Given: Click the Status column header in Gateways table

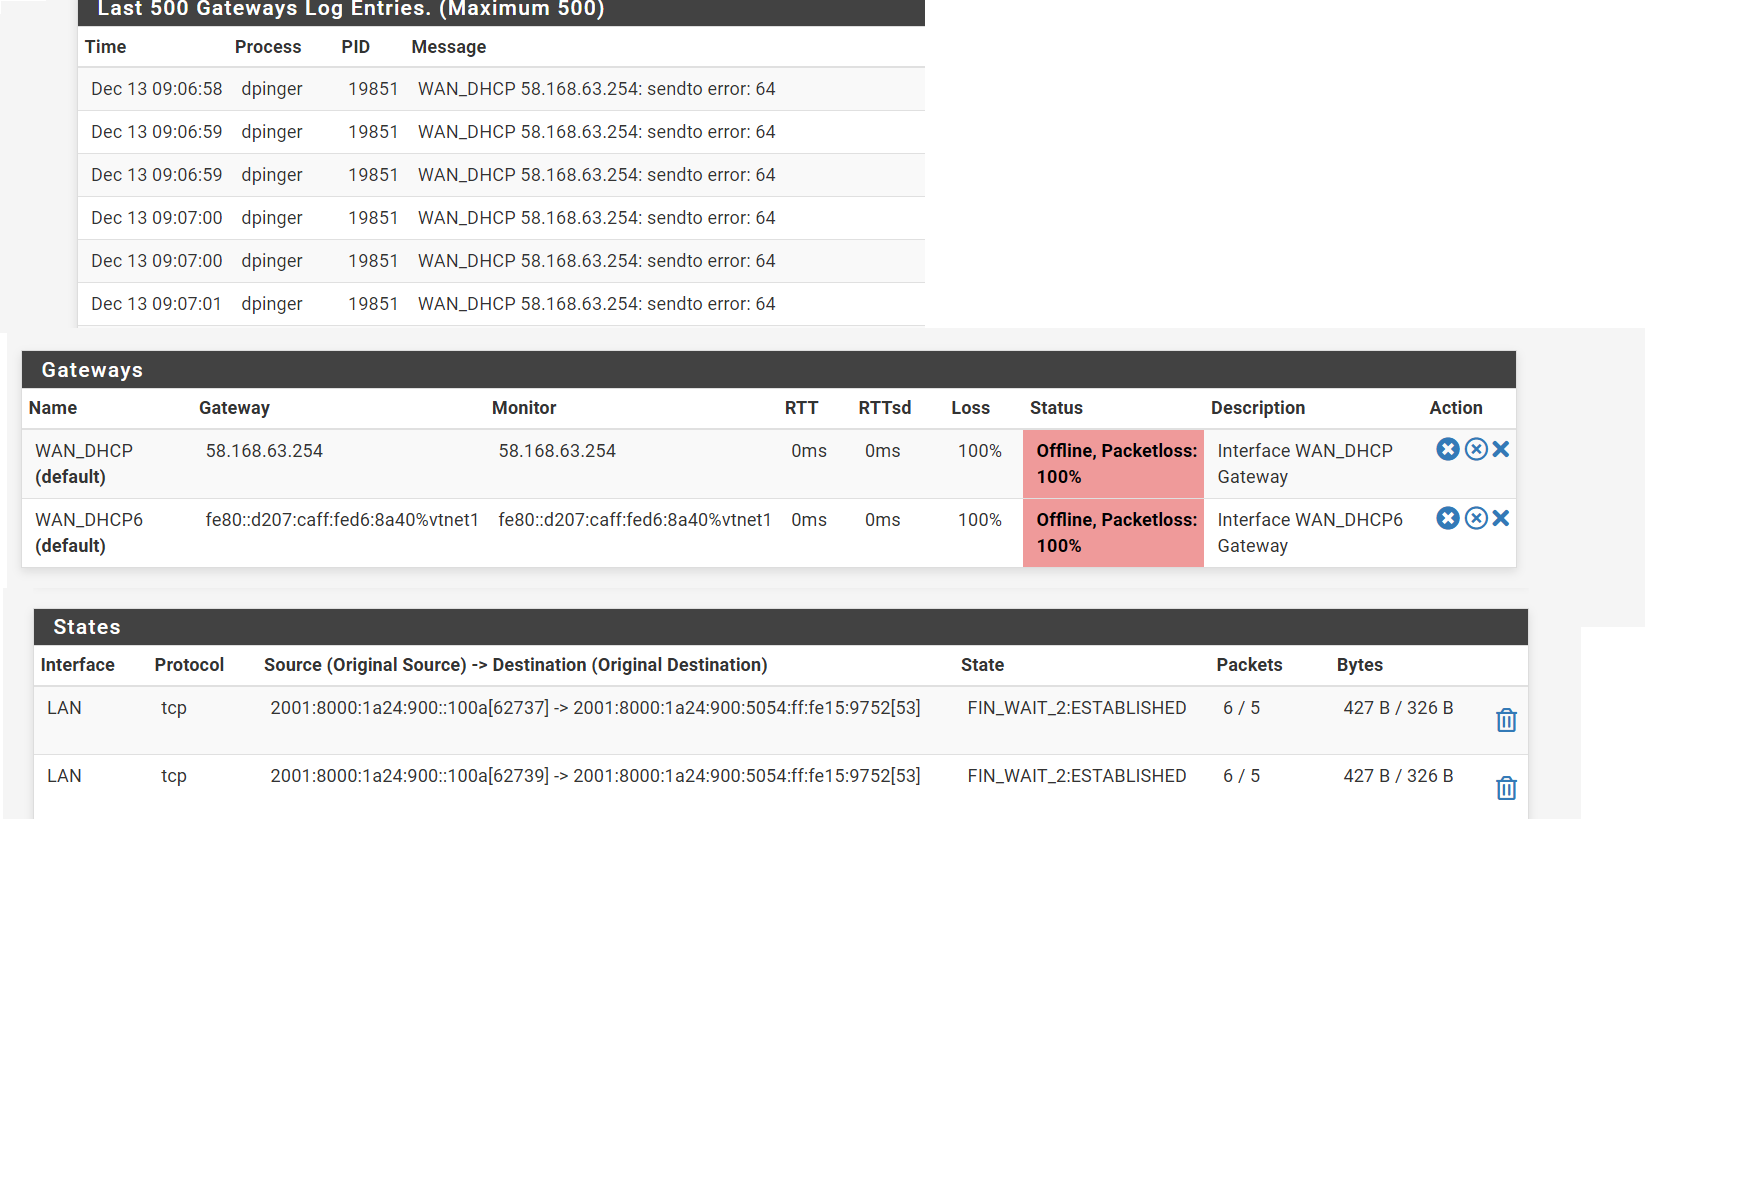Looking at the screenshot, I should pyautogui.click(x=1056, y=408).
